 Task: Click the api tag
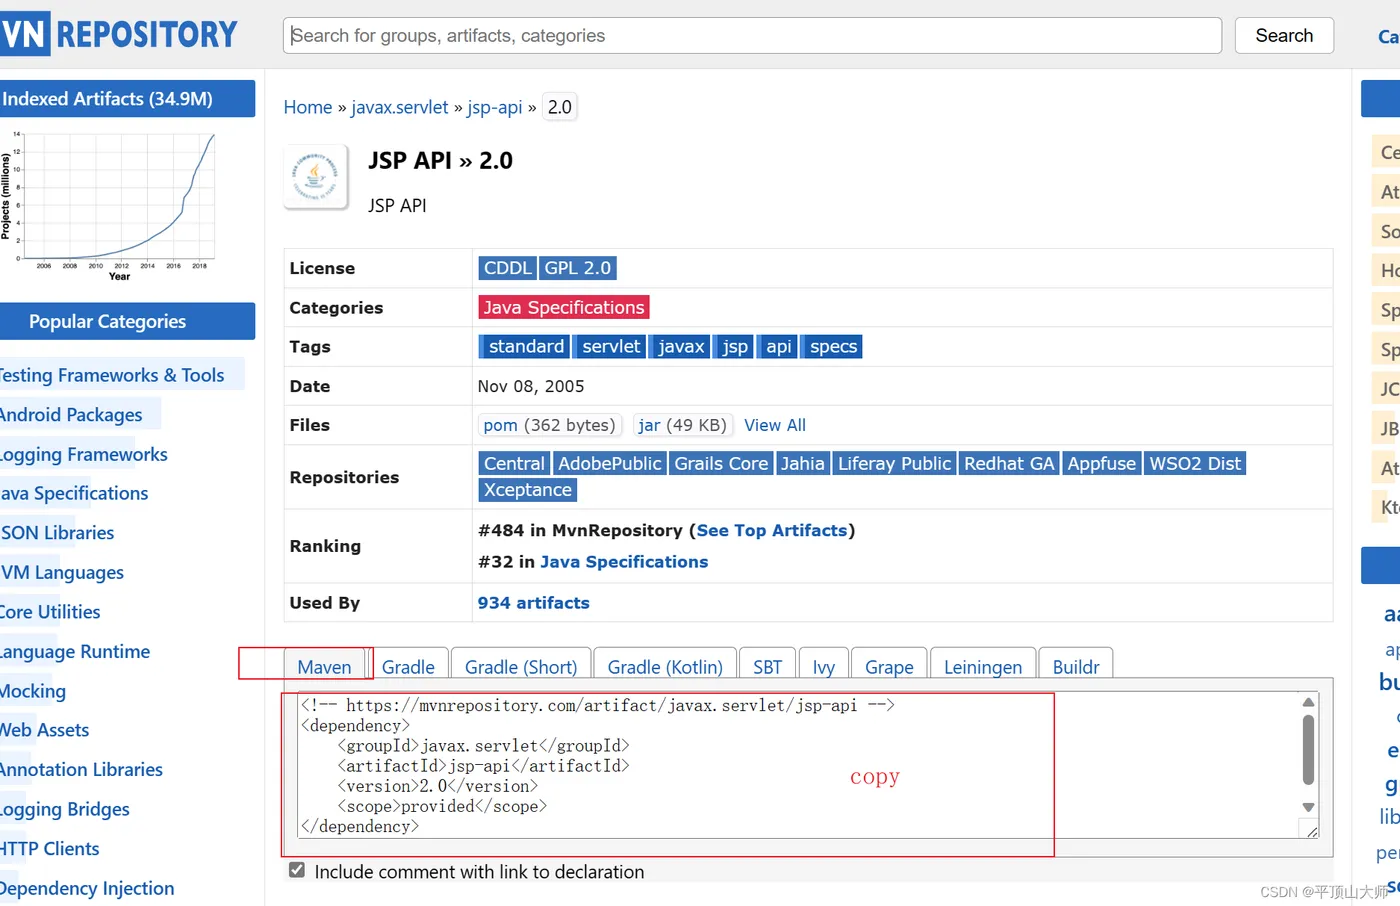pyautogui.click(x=779, y=346)
